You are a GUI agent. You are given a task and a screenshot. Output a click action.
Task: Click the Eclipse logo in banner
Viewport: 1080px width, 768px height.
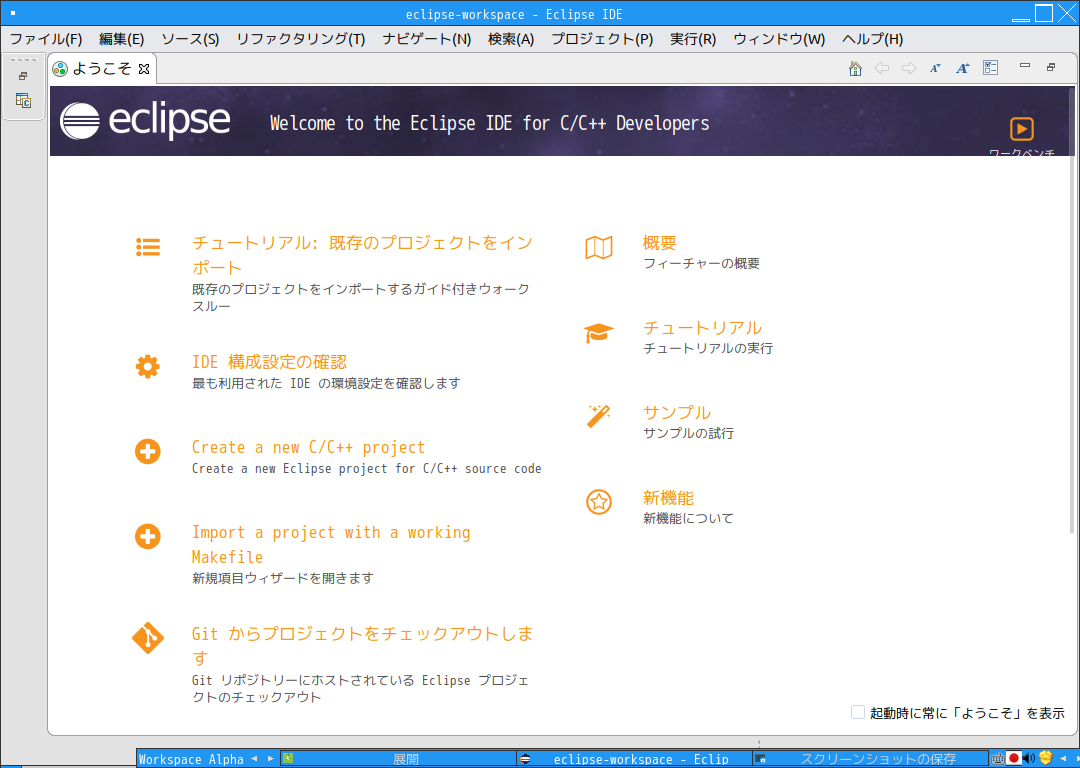point(145,121)
